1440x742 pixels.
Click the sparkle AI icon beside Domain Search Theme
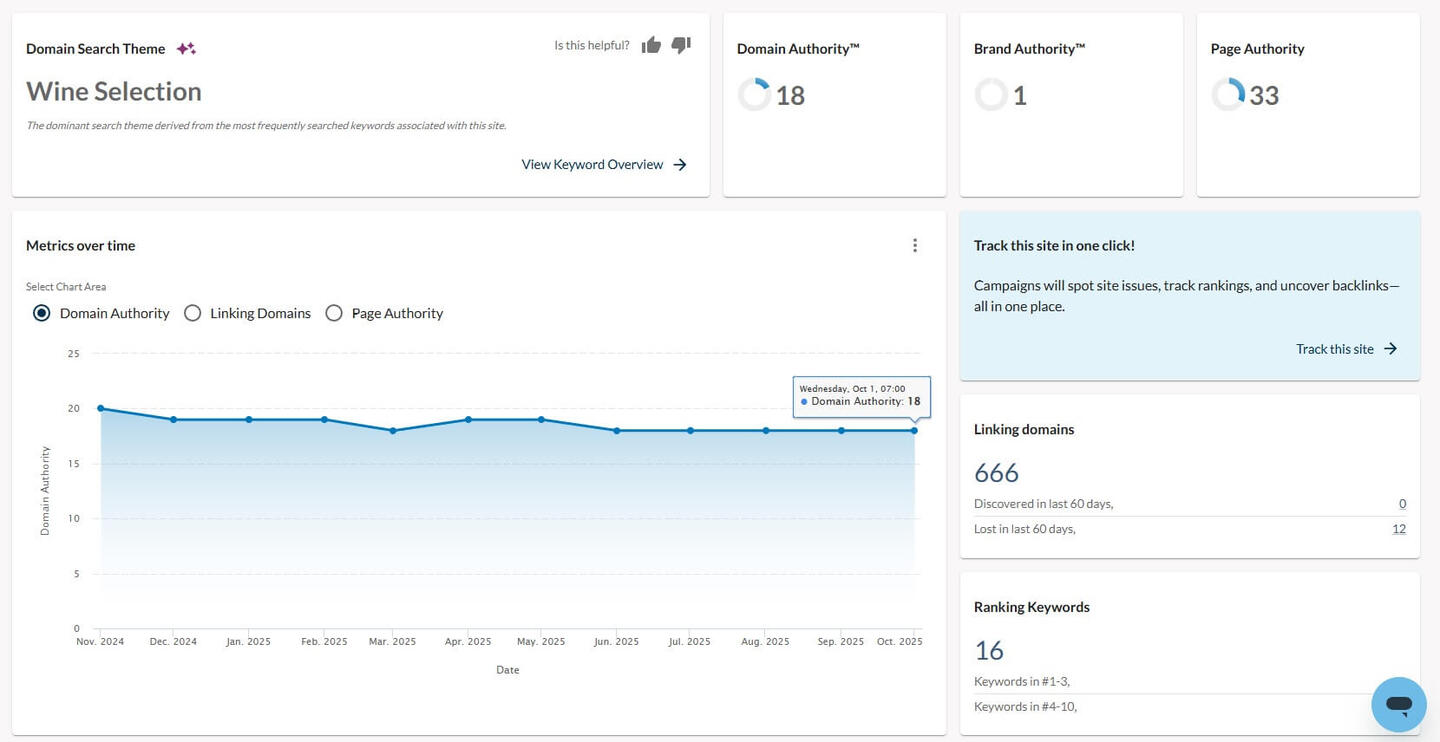click(x=186, y=49)
